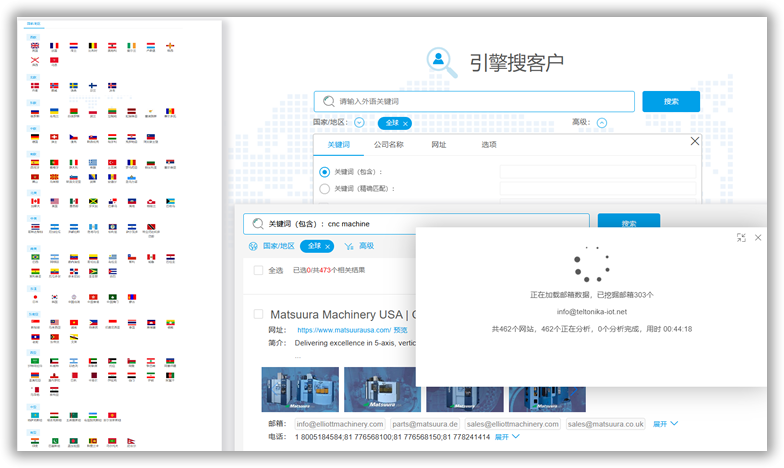Open the 高级 filter in results toolbar
This screenshot has height=468, width=784.
click(x=360, y=246)
